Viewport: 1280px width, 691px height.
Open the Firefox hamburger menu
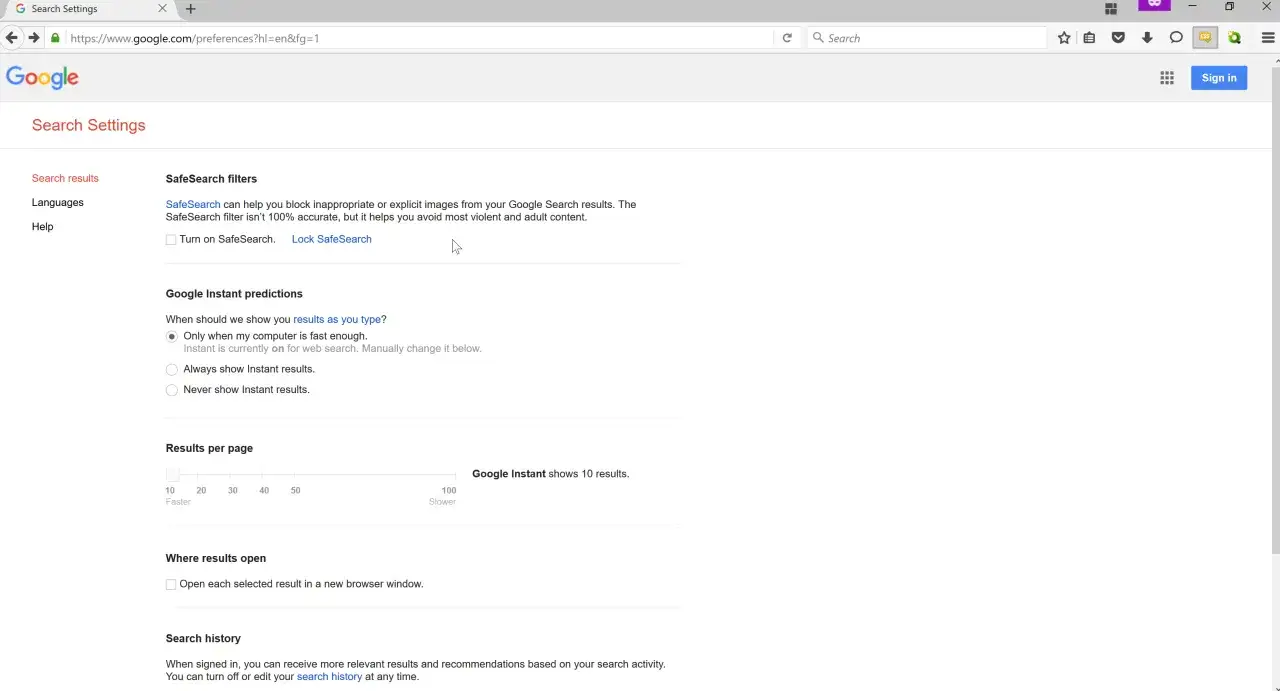coord(1268,38)
